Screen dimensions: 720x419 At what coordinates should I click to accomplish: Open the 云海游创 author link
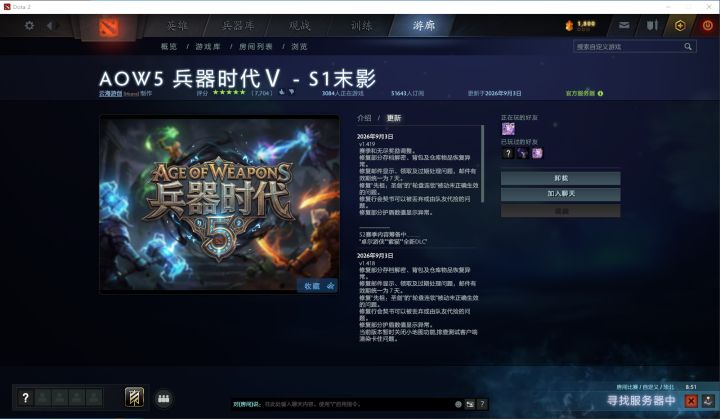click(x=111, y=93)
